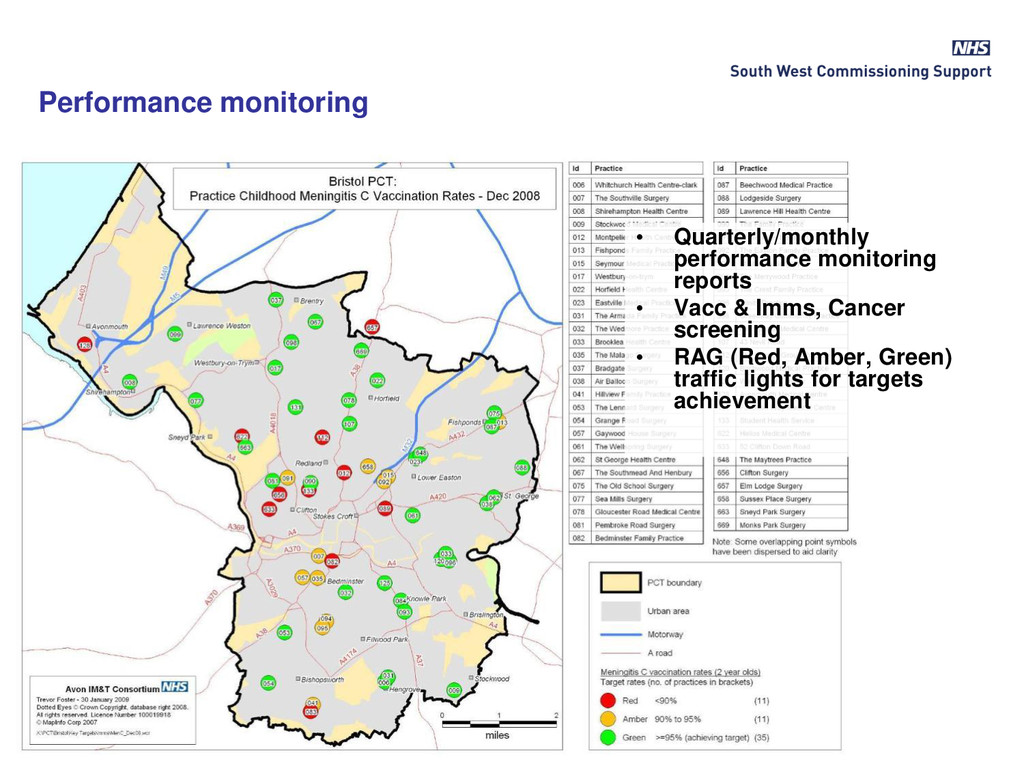Click 'South West Commissioning Support' text
1024x768 pixels.
click(x=860, y=71)
